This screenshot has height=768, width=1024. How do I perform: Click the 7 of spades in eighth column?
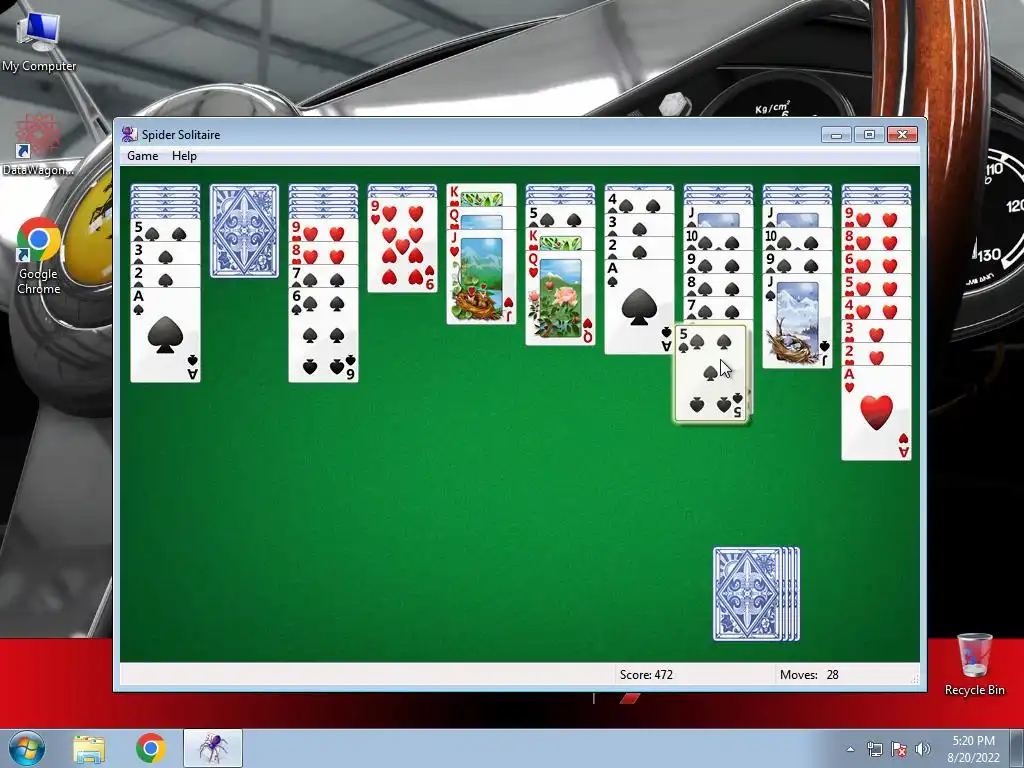pos(718,308)
